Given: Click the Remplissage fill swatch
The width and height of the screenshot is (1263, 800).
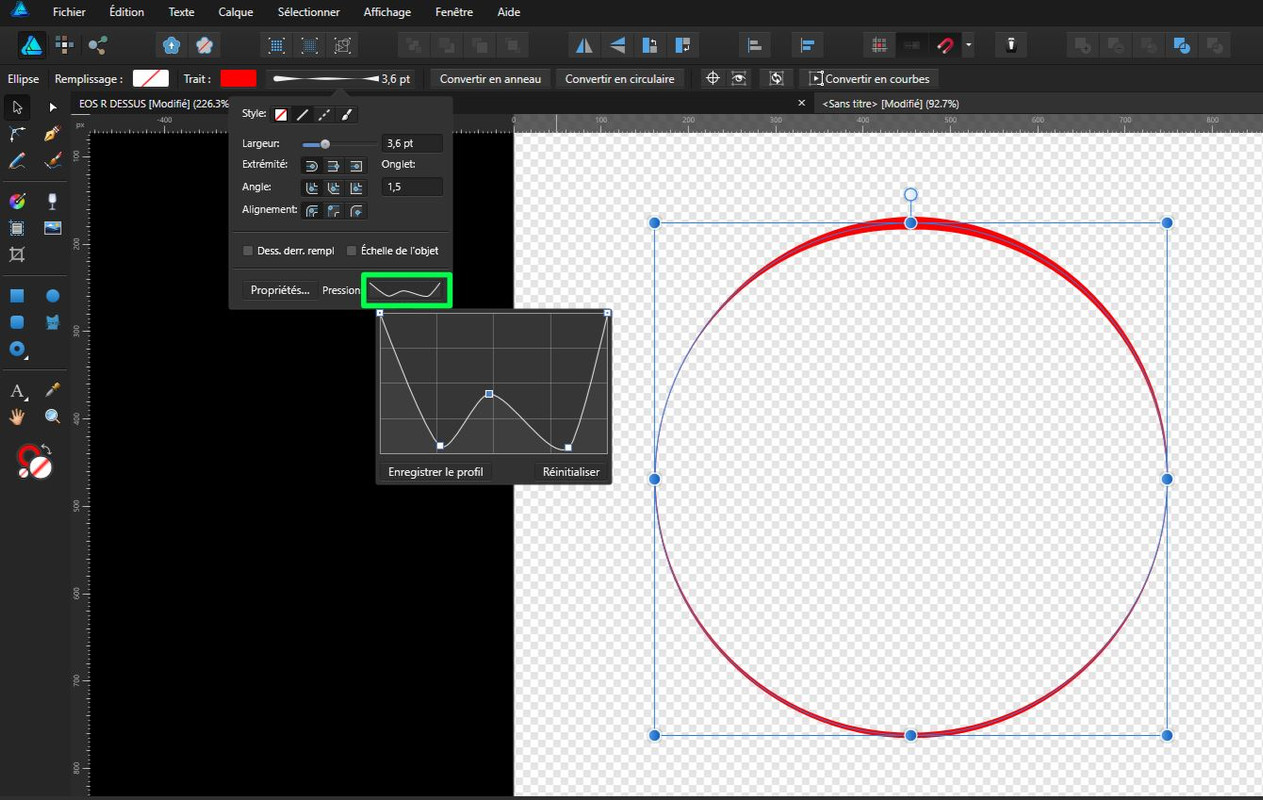Looking at the screenshot, I should 151,79.
